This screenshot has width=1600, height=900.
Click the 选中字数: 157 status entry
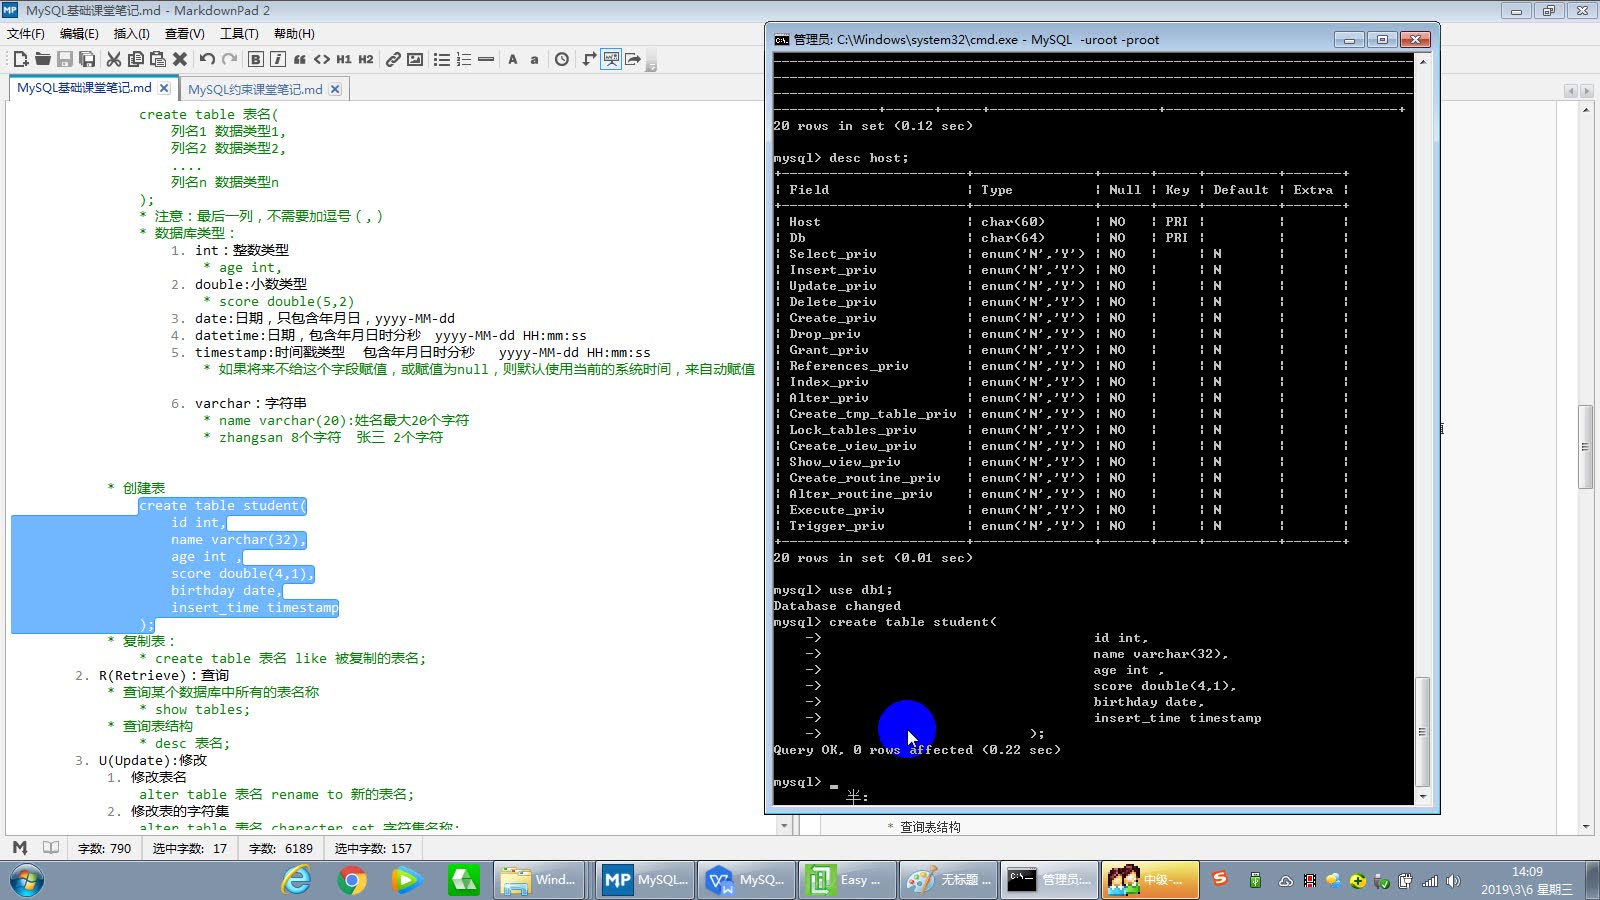point(373,848)
